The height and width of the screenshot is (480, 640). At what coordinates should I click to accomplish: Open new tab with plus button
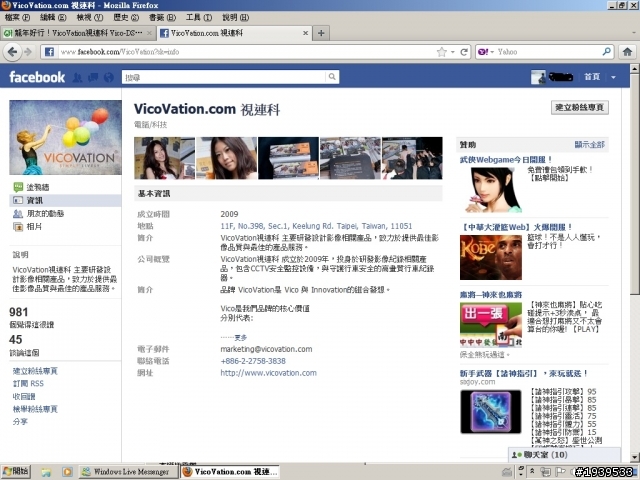coord(321,33)
